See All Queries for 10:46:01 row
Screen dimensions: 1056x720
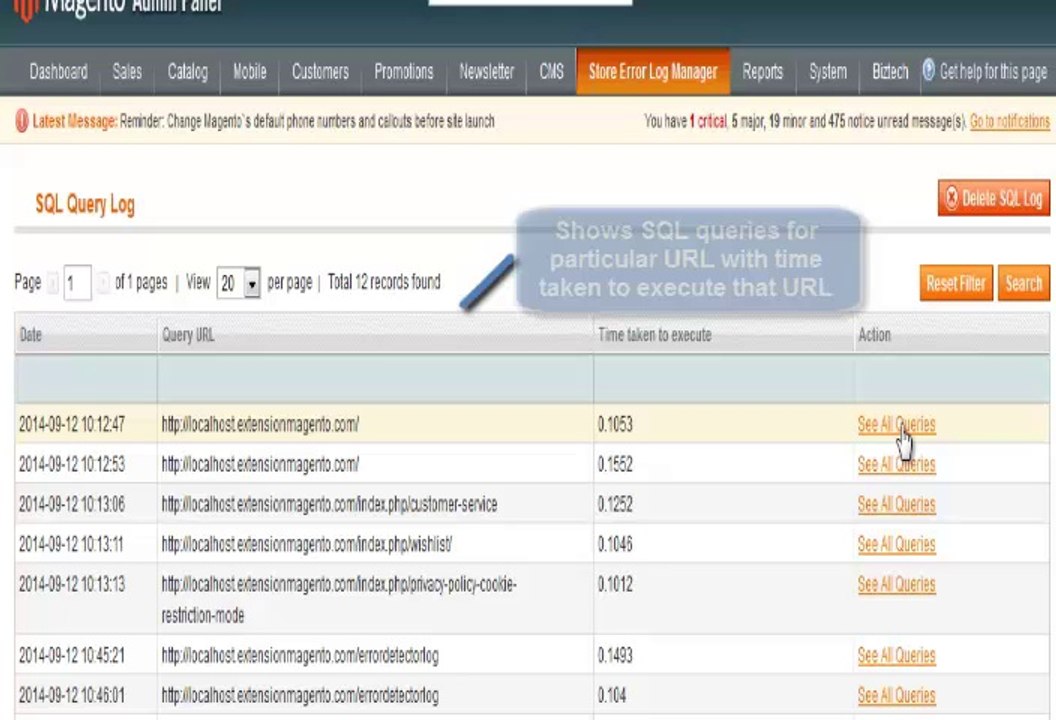tap(896, 695)
